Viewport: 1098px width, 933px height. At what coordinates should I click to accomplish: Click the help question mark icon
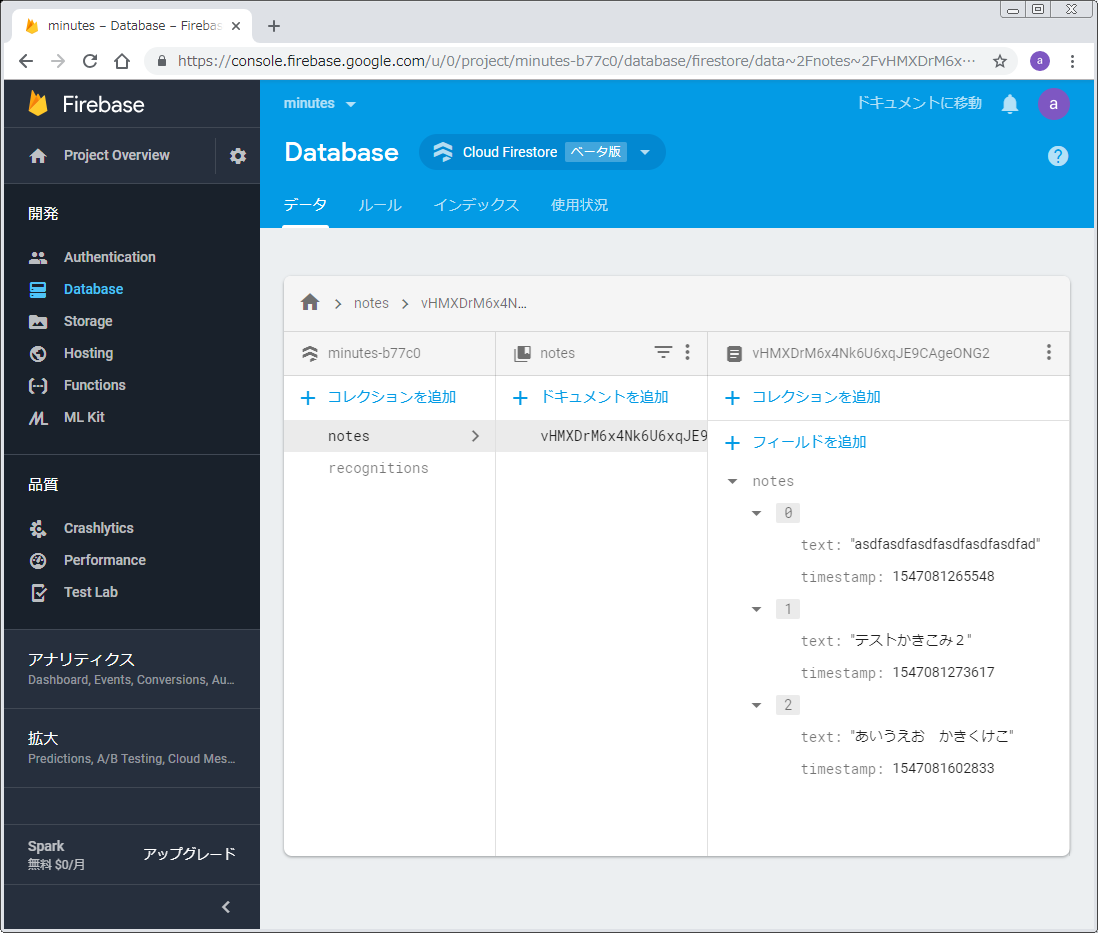click(1057, 156)
